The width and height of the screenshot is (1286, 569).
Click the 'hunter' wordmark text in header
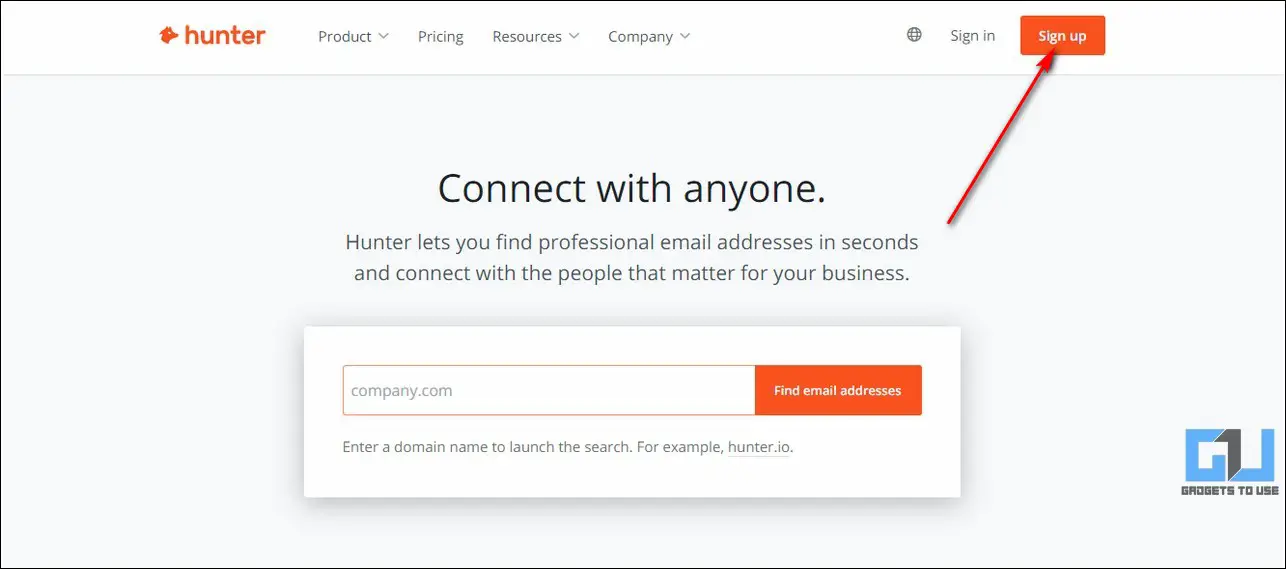click(x=225, y=36)
